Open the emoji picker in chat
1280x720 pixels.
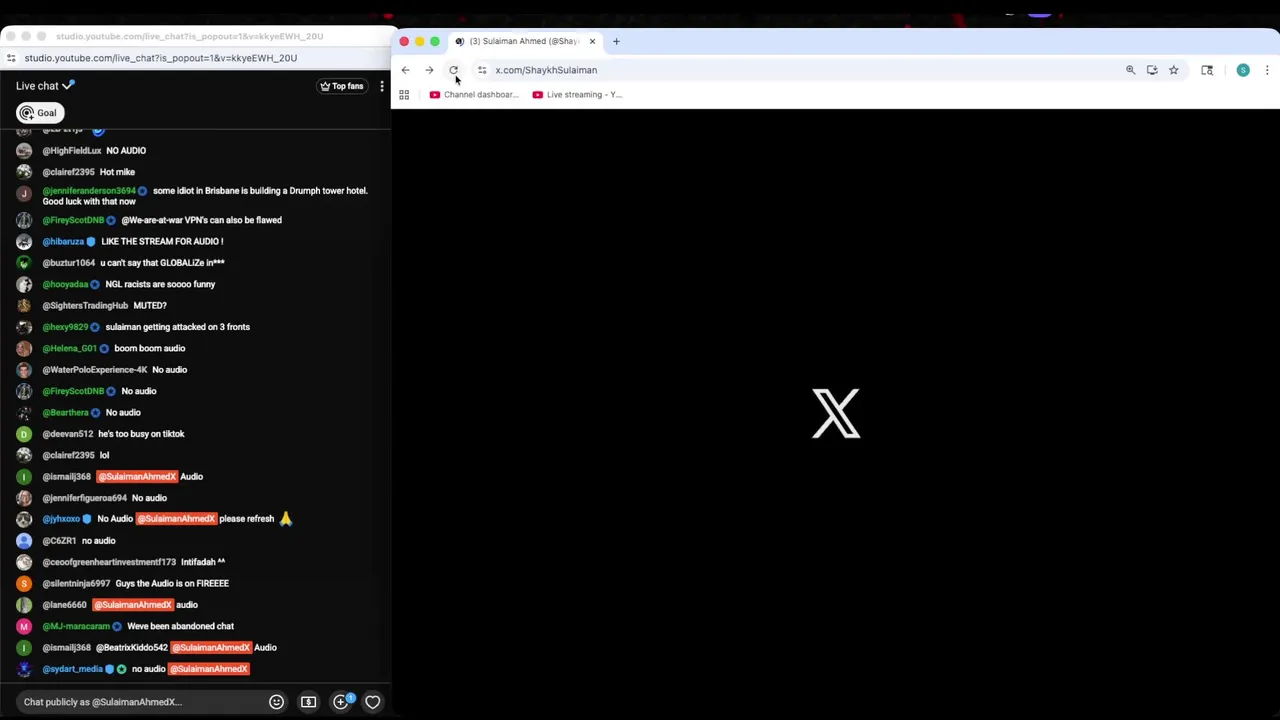(x=276, y=702)
